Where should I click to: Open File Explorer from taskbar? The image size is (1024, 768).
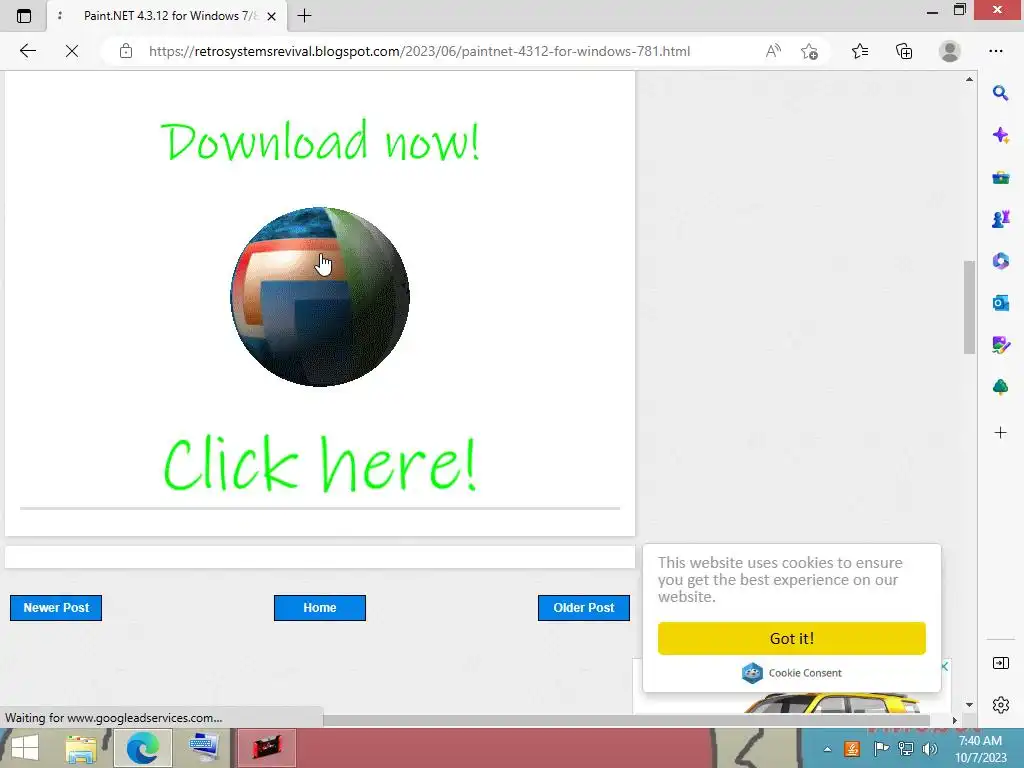[x=81, y=748]
